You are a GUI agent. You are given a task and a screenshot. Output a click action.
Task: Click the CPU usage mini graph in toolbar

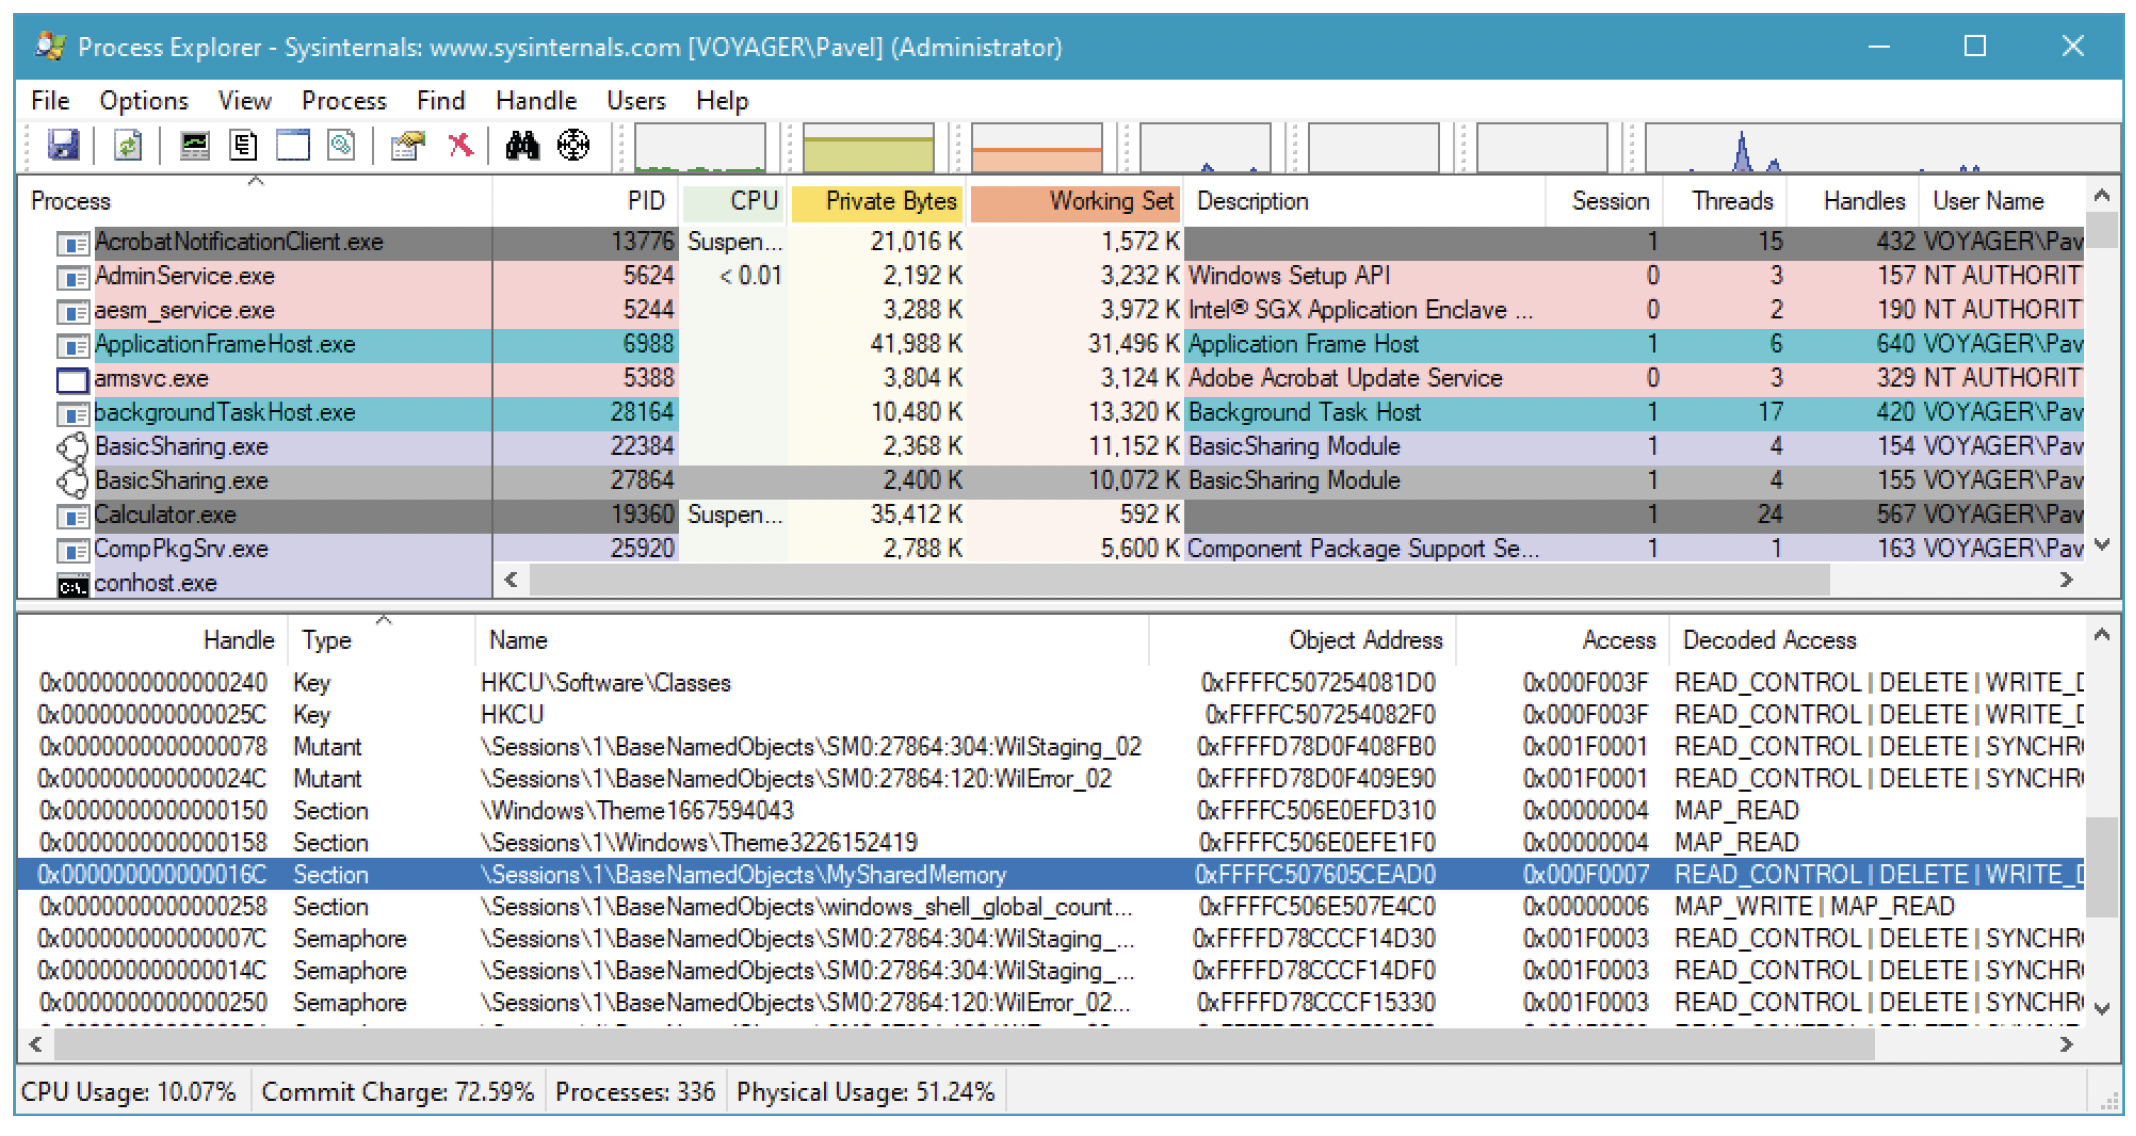[700, 147]
